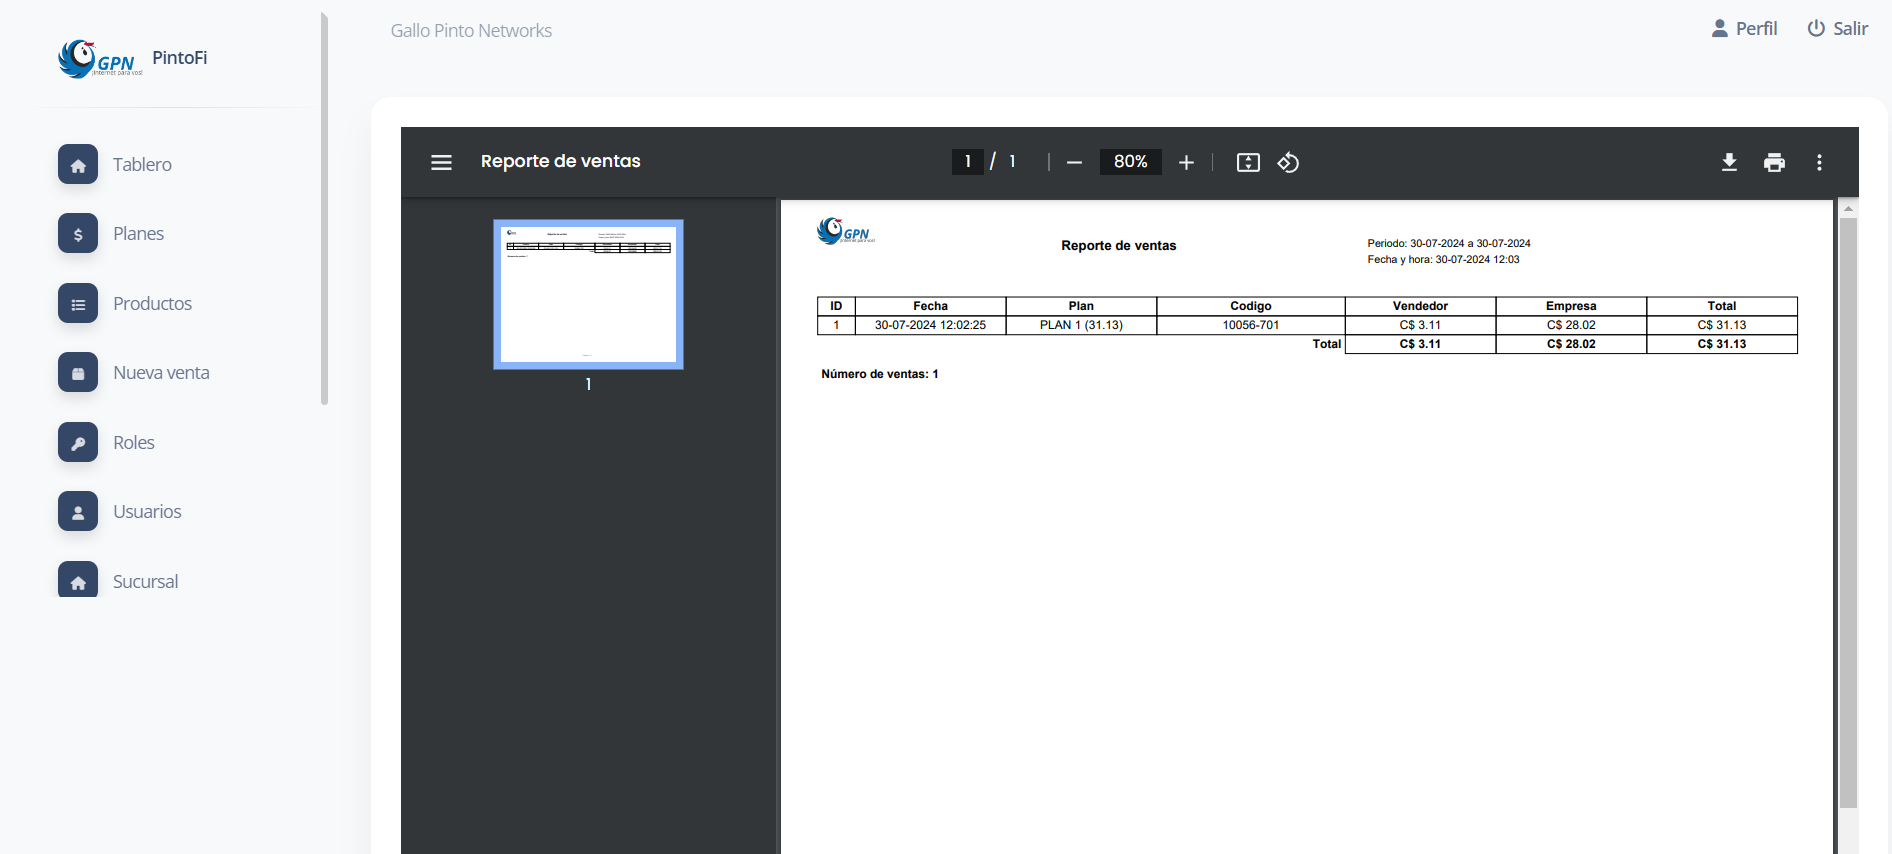Screen dimensions: 1892x854
Task: Click the zoom out minus button
Action: (1074, 162)
